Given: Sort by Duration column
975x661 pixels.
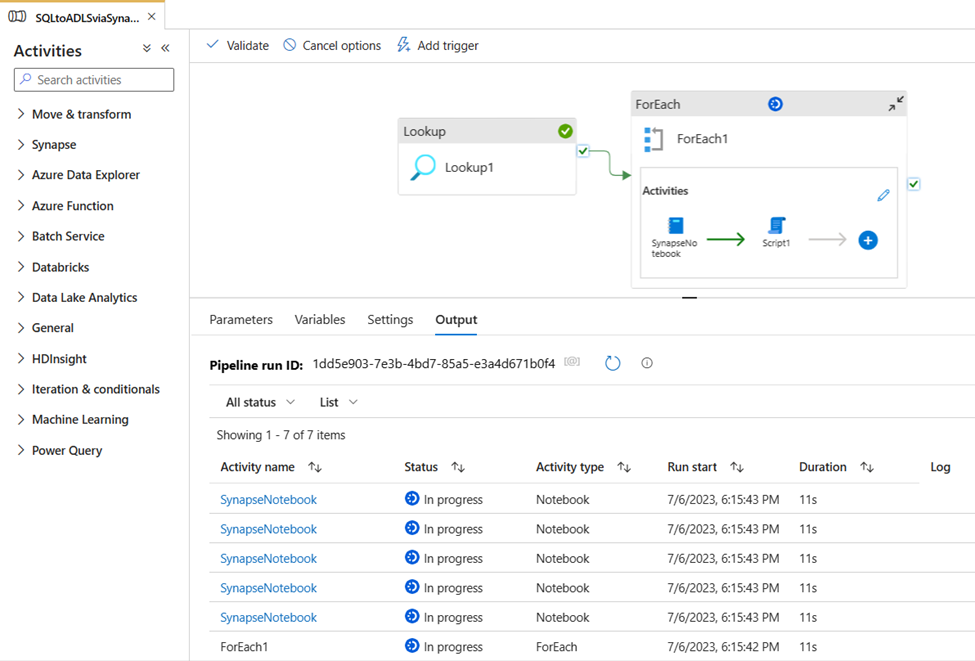Looking at the screenshot, I should tap(867, 467).
